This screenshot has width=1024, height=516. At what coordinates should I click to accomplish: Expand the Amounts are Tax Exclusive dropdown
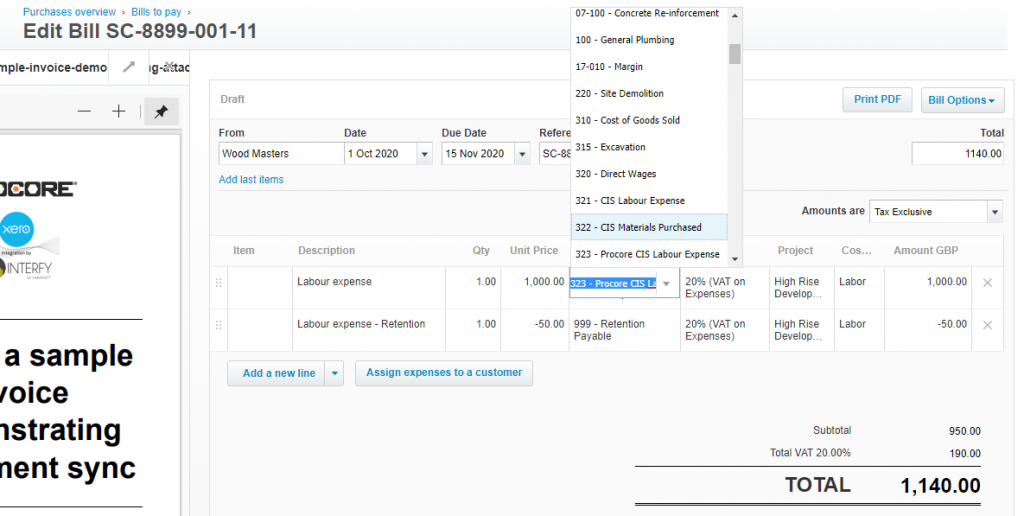click(994, 212)
